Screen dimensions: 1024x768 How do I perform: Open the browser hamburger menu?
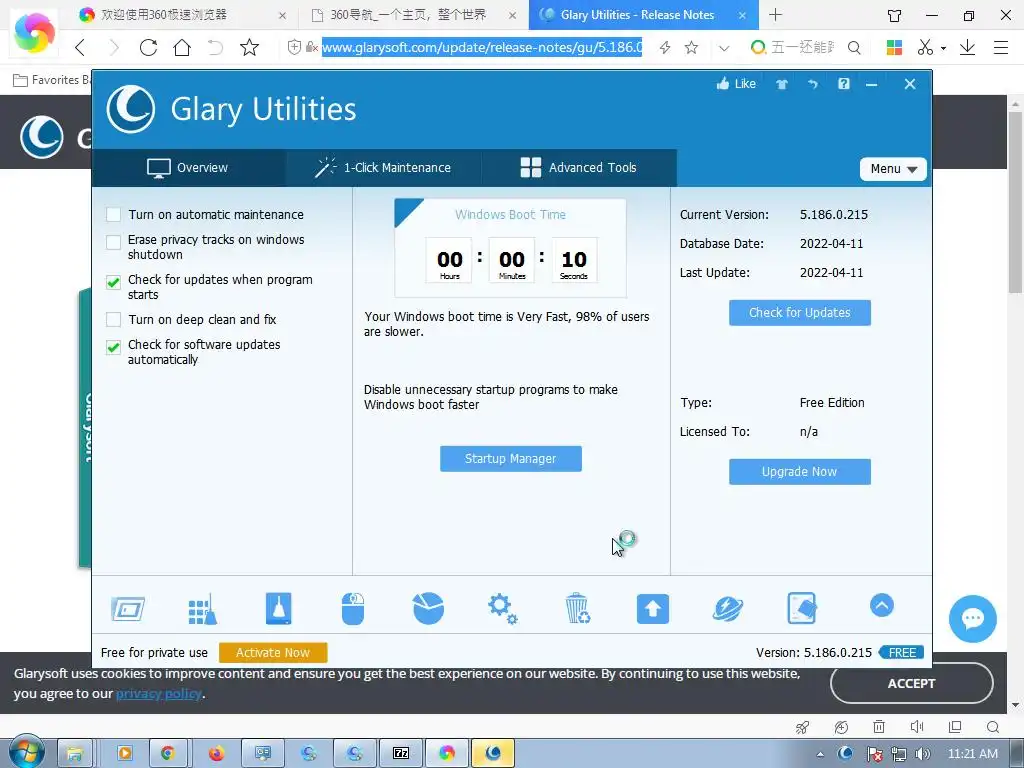click(1000, 47)
